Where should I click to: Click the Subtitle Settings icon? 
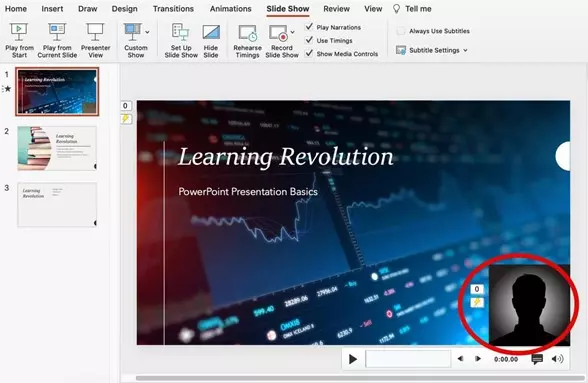tap(401, 50)
